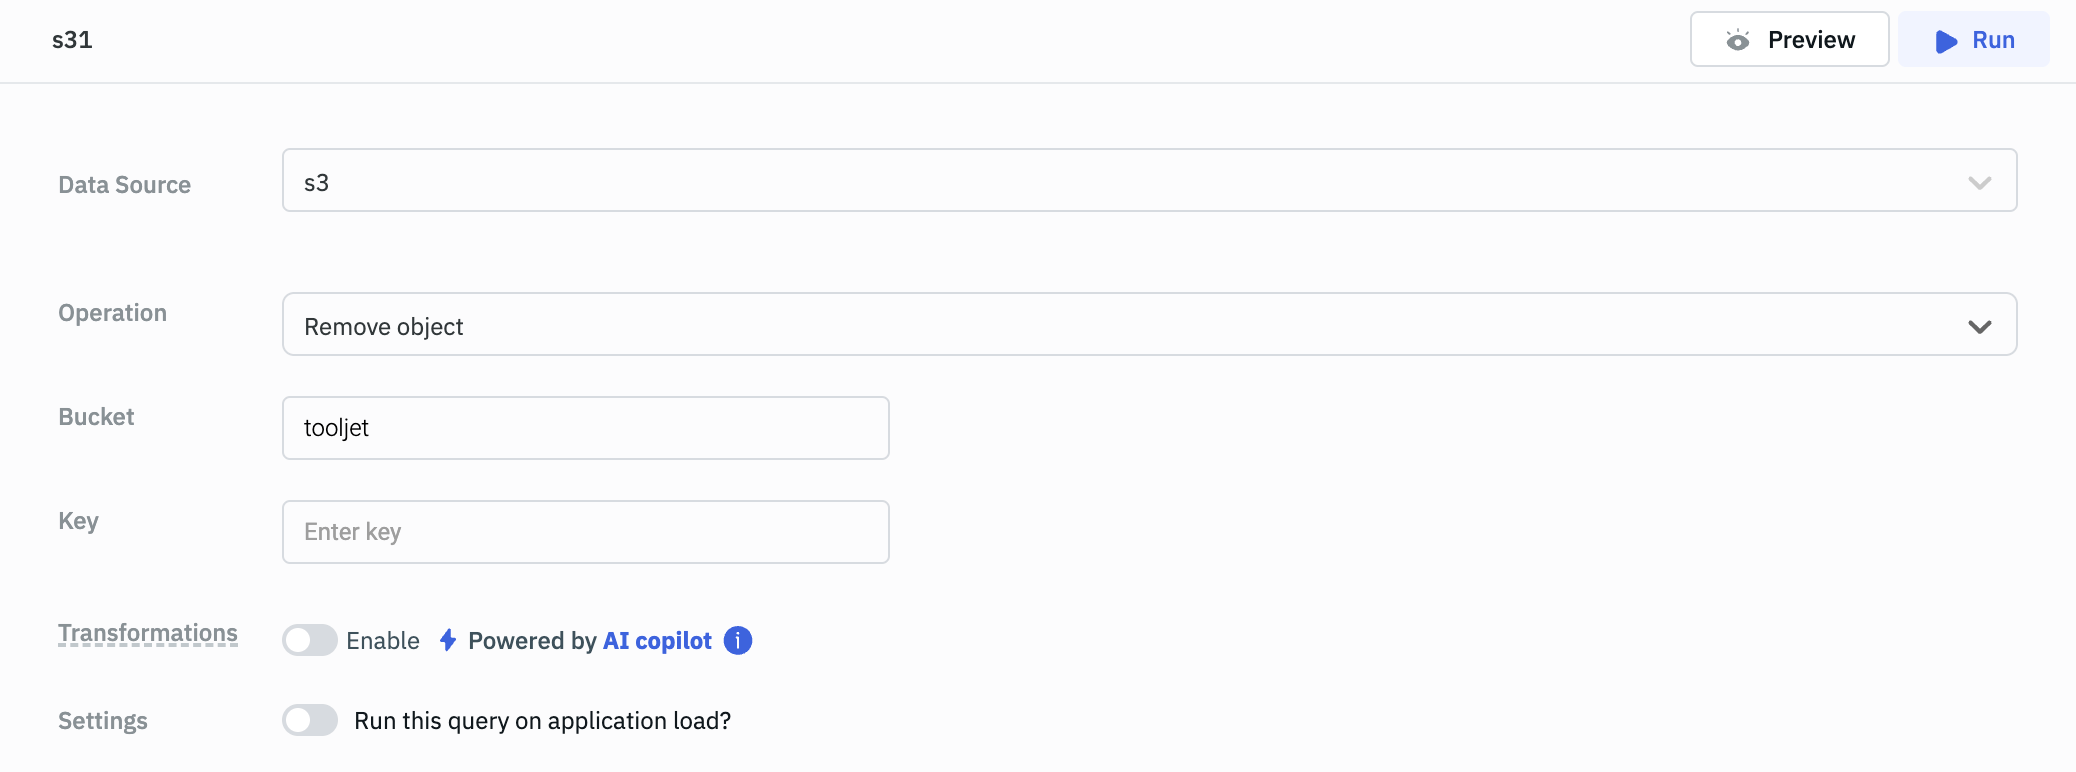The image size is (2076, 772).
Task: Click the Data Source chevron arrow
Action: click(1979, 182)
